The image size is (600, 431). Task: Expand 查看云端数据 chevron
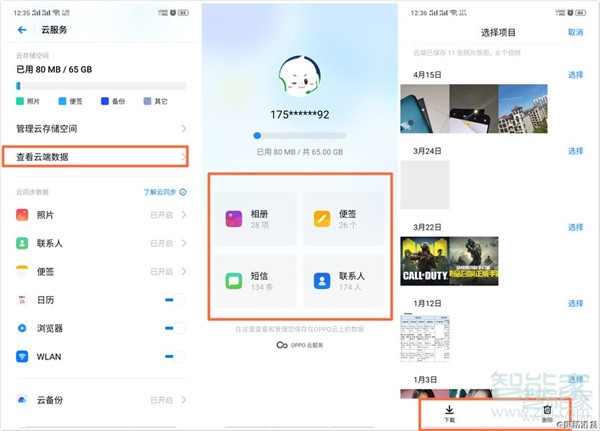pyautogui.click(x=183, y=157)
